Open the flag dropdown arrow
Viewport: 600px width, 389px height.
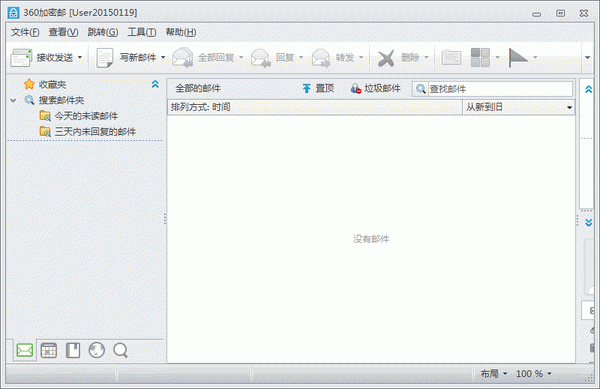point(535,58)
